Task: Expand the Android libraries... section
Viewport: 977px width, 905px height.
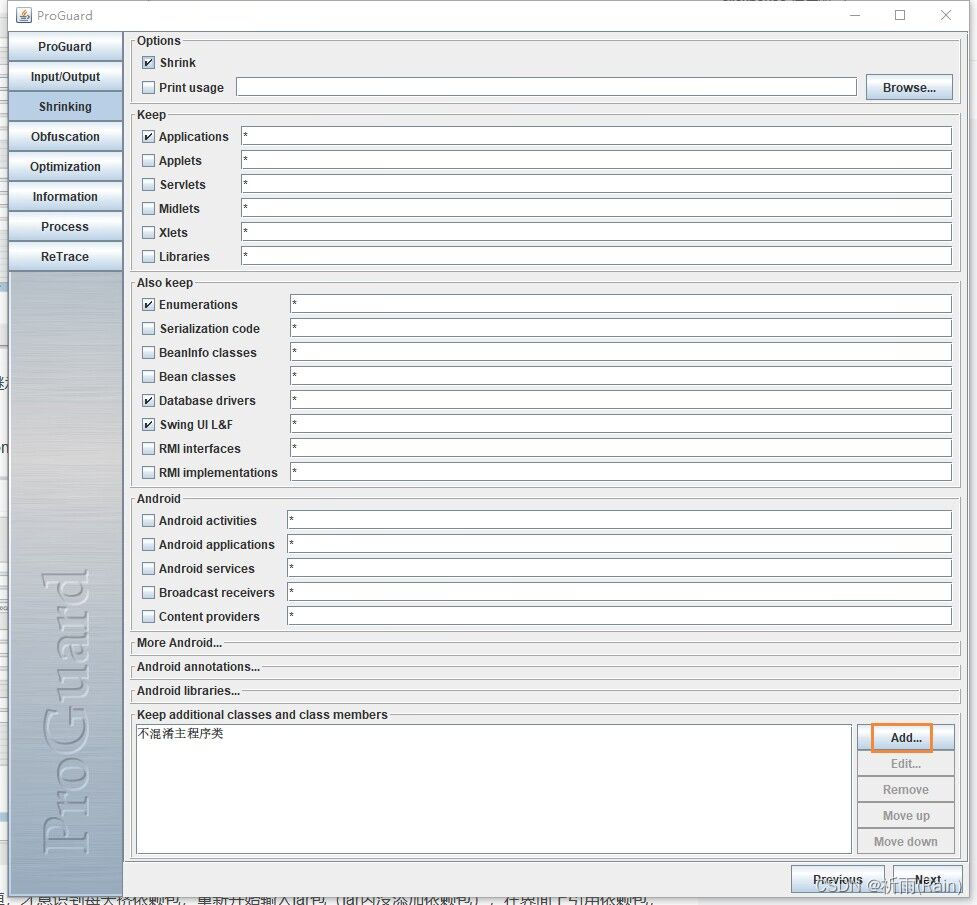Action: pyautogui.click(x=188, y=691)
